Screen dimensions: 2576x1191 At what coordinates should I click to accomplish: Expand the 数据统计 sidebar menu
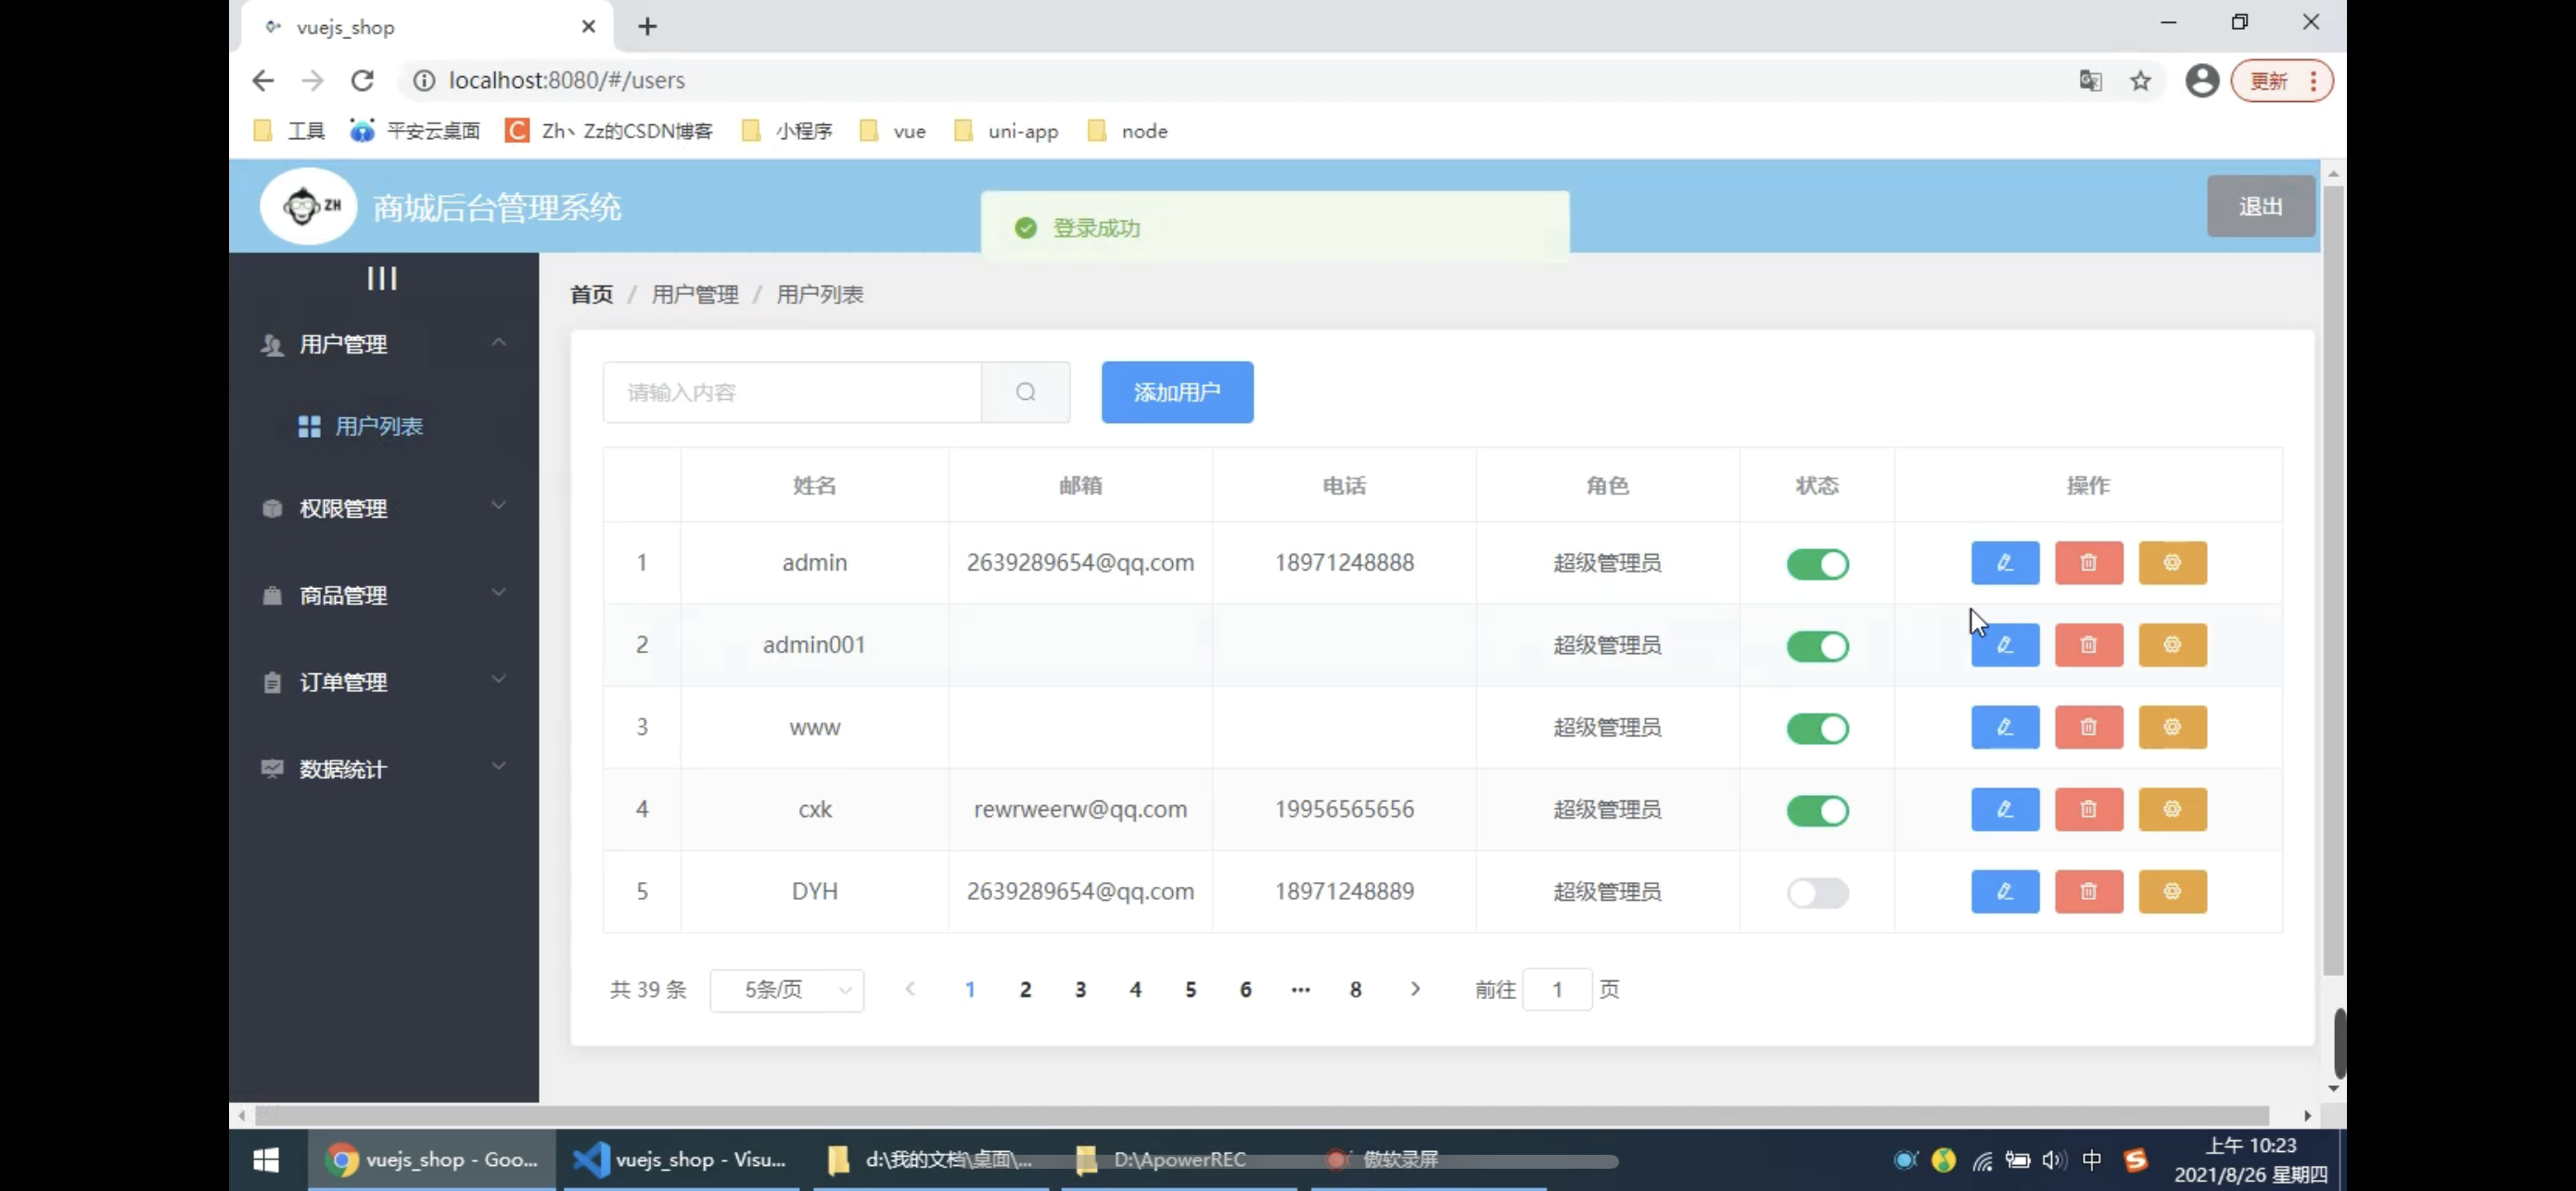pos(384,769)
